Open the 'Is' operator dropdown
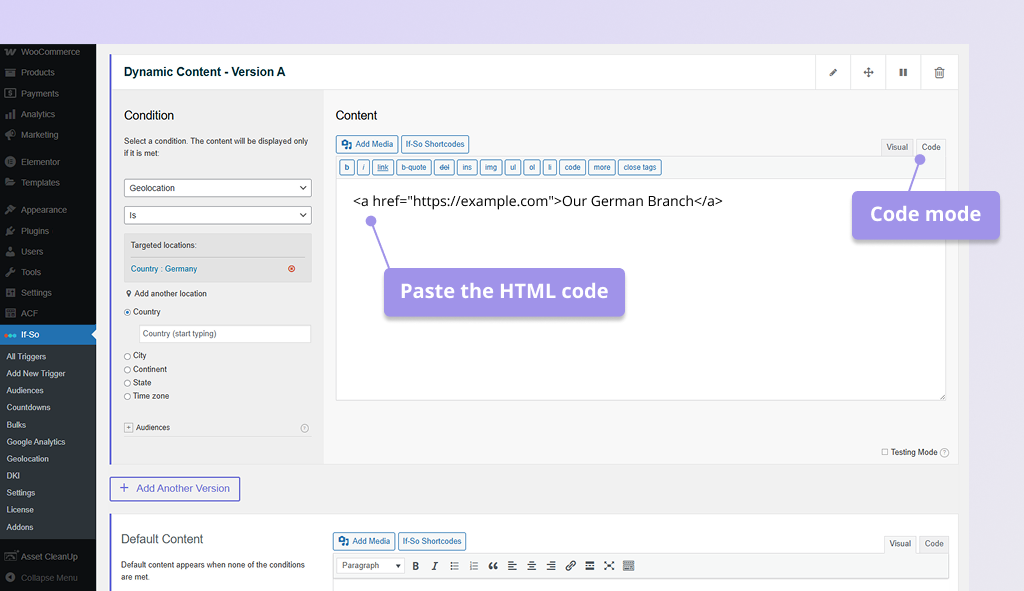This screenshot has width=1024, height=591. [x=217, y=214]
